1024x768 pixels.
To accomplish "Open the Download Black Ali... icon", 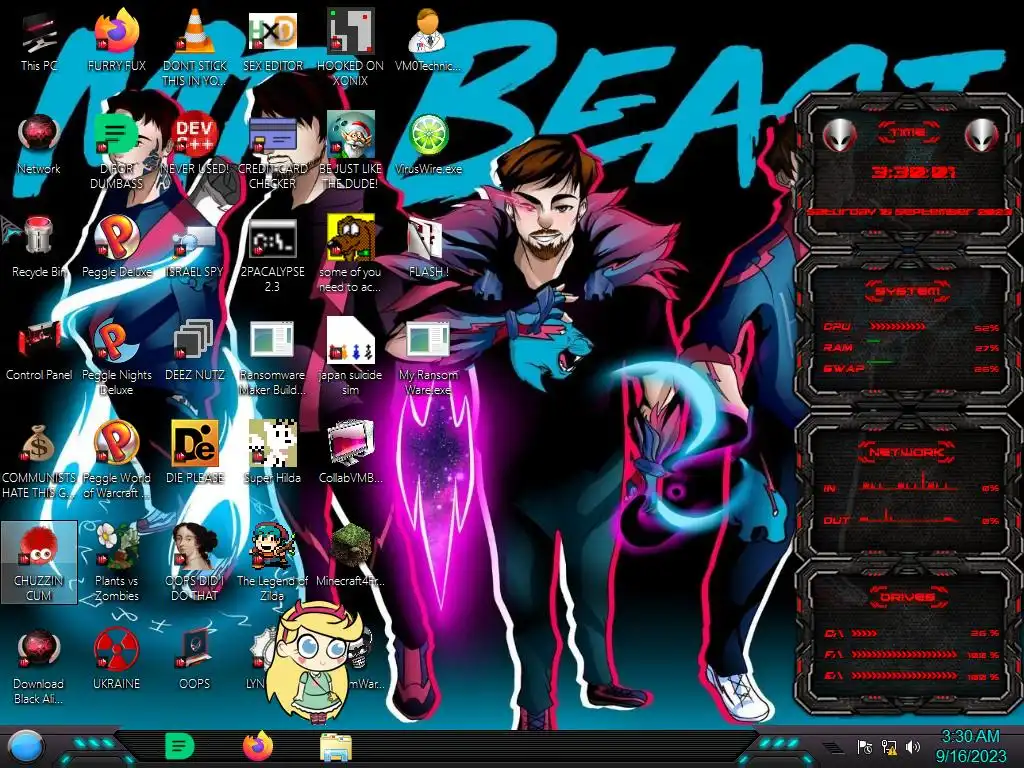I will [39, 667].
